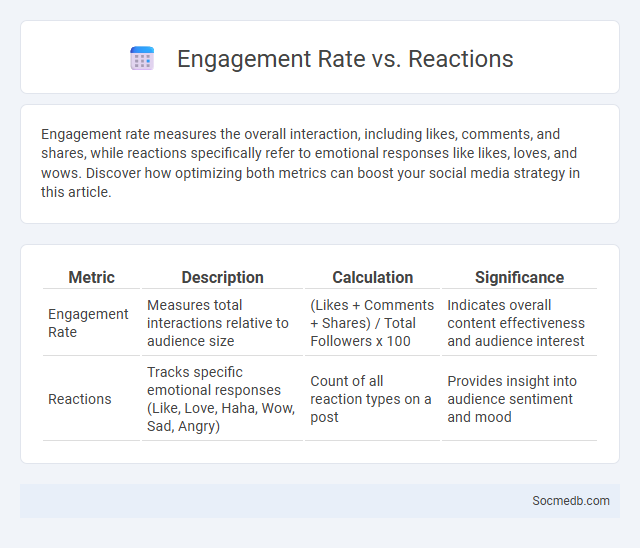Click the 'Reactions' metric cell

click(x=91, y=399)
